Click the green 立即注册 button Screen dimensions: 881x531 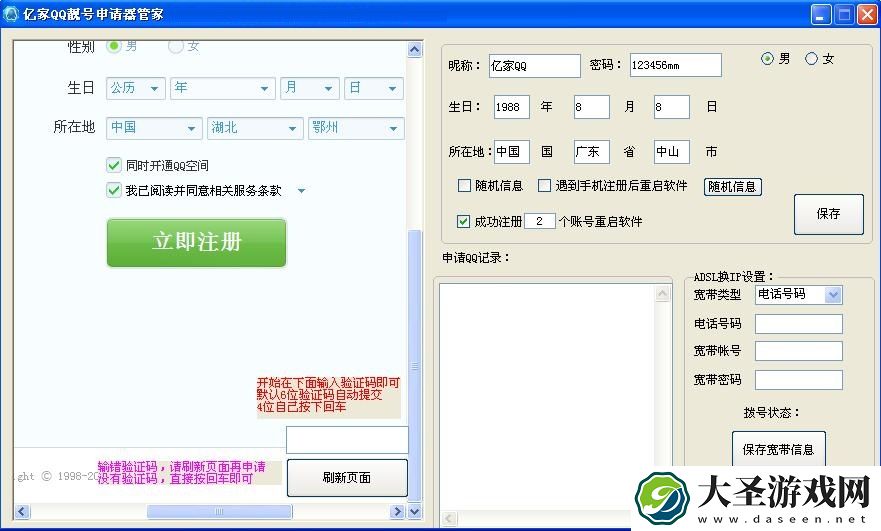tap(197, 243)
